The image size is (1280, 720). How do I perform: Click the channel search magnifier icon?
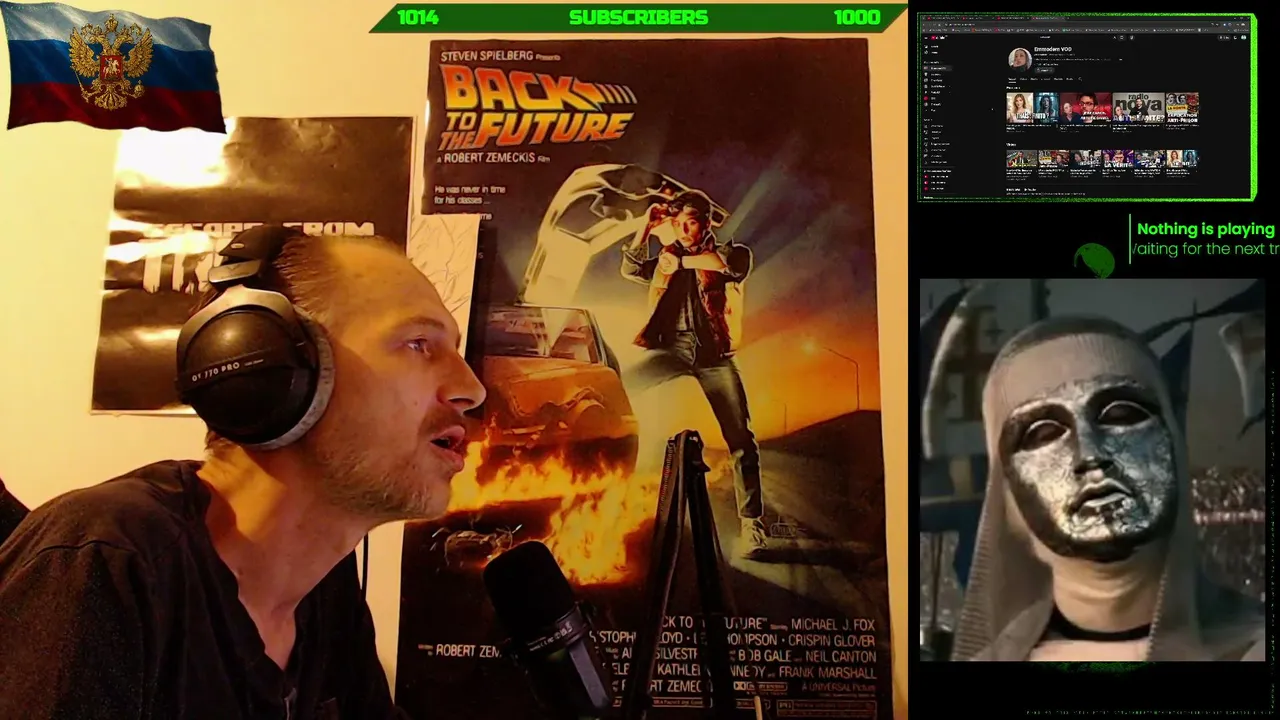pyautogui.click(x=1079, y=79)
